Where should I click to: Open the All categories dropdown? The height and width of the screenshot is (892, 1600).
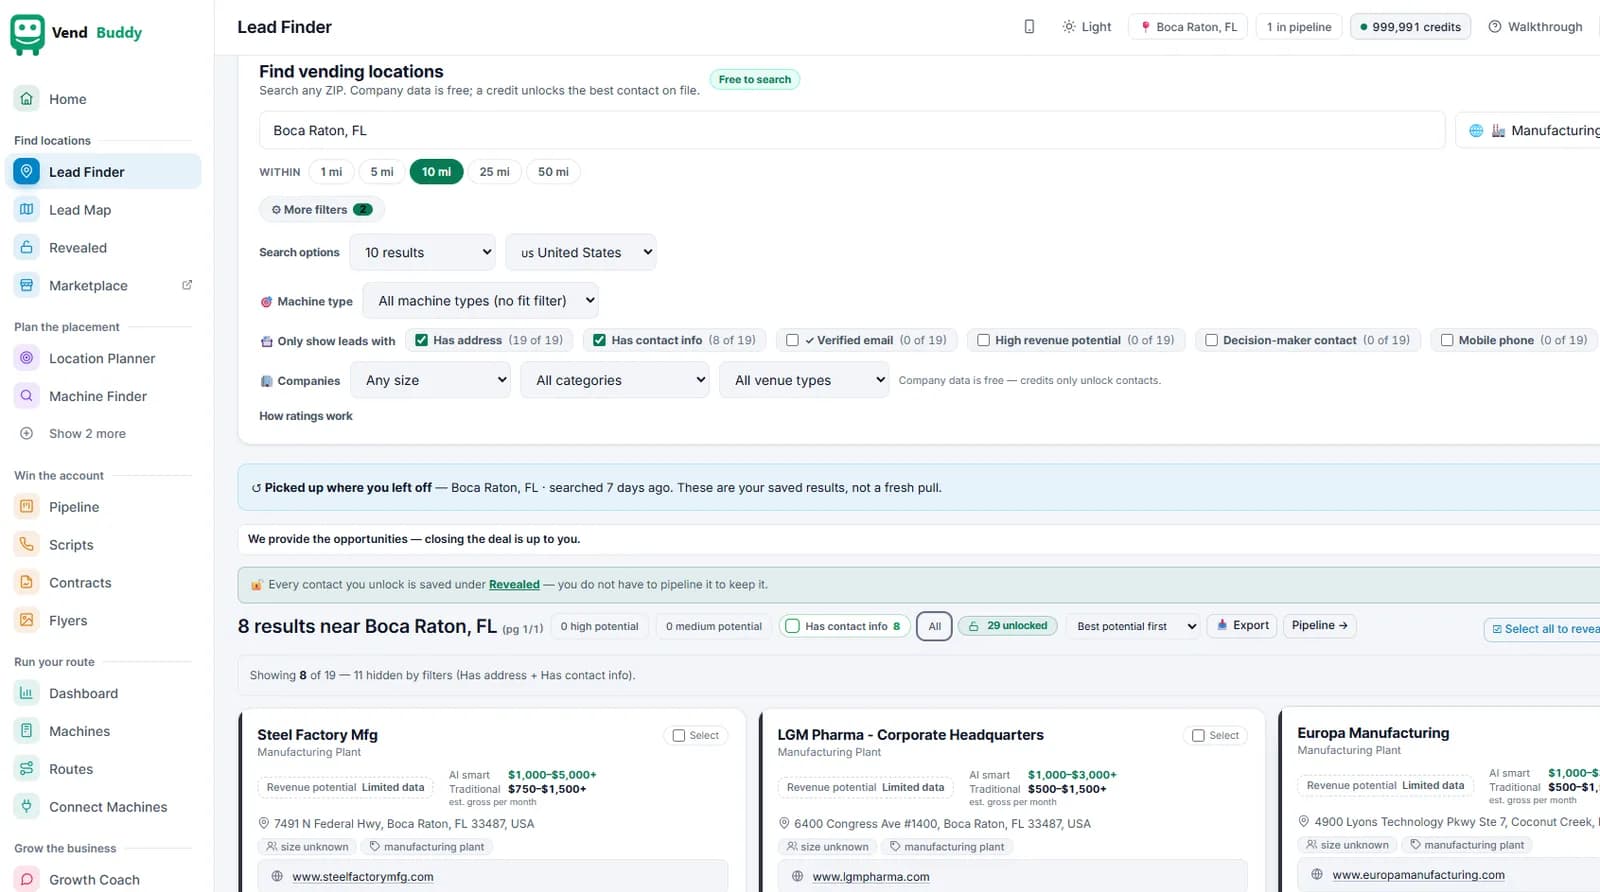[615, 380]
